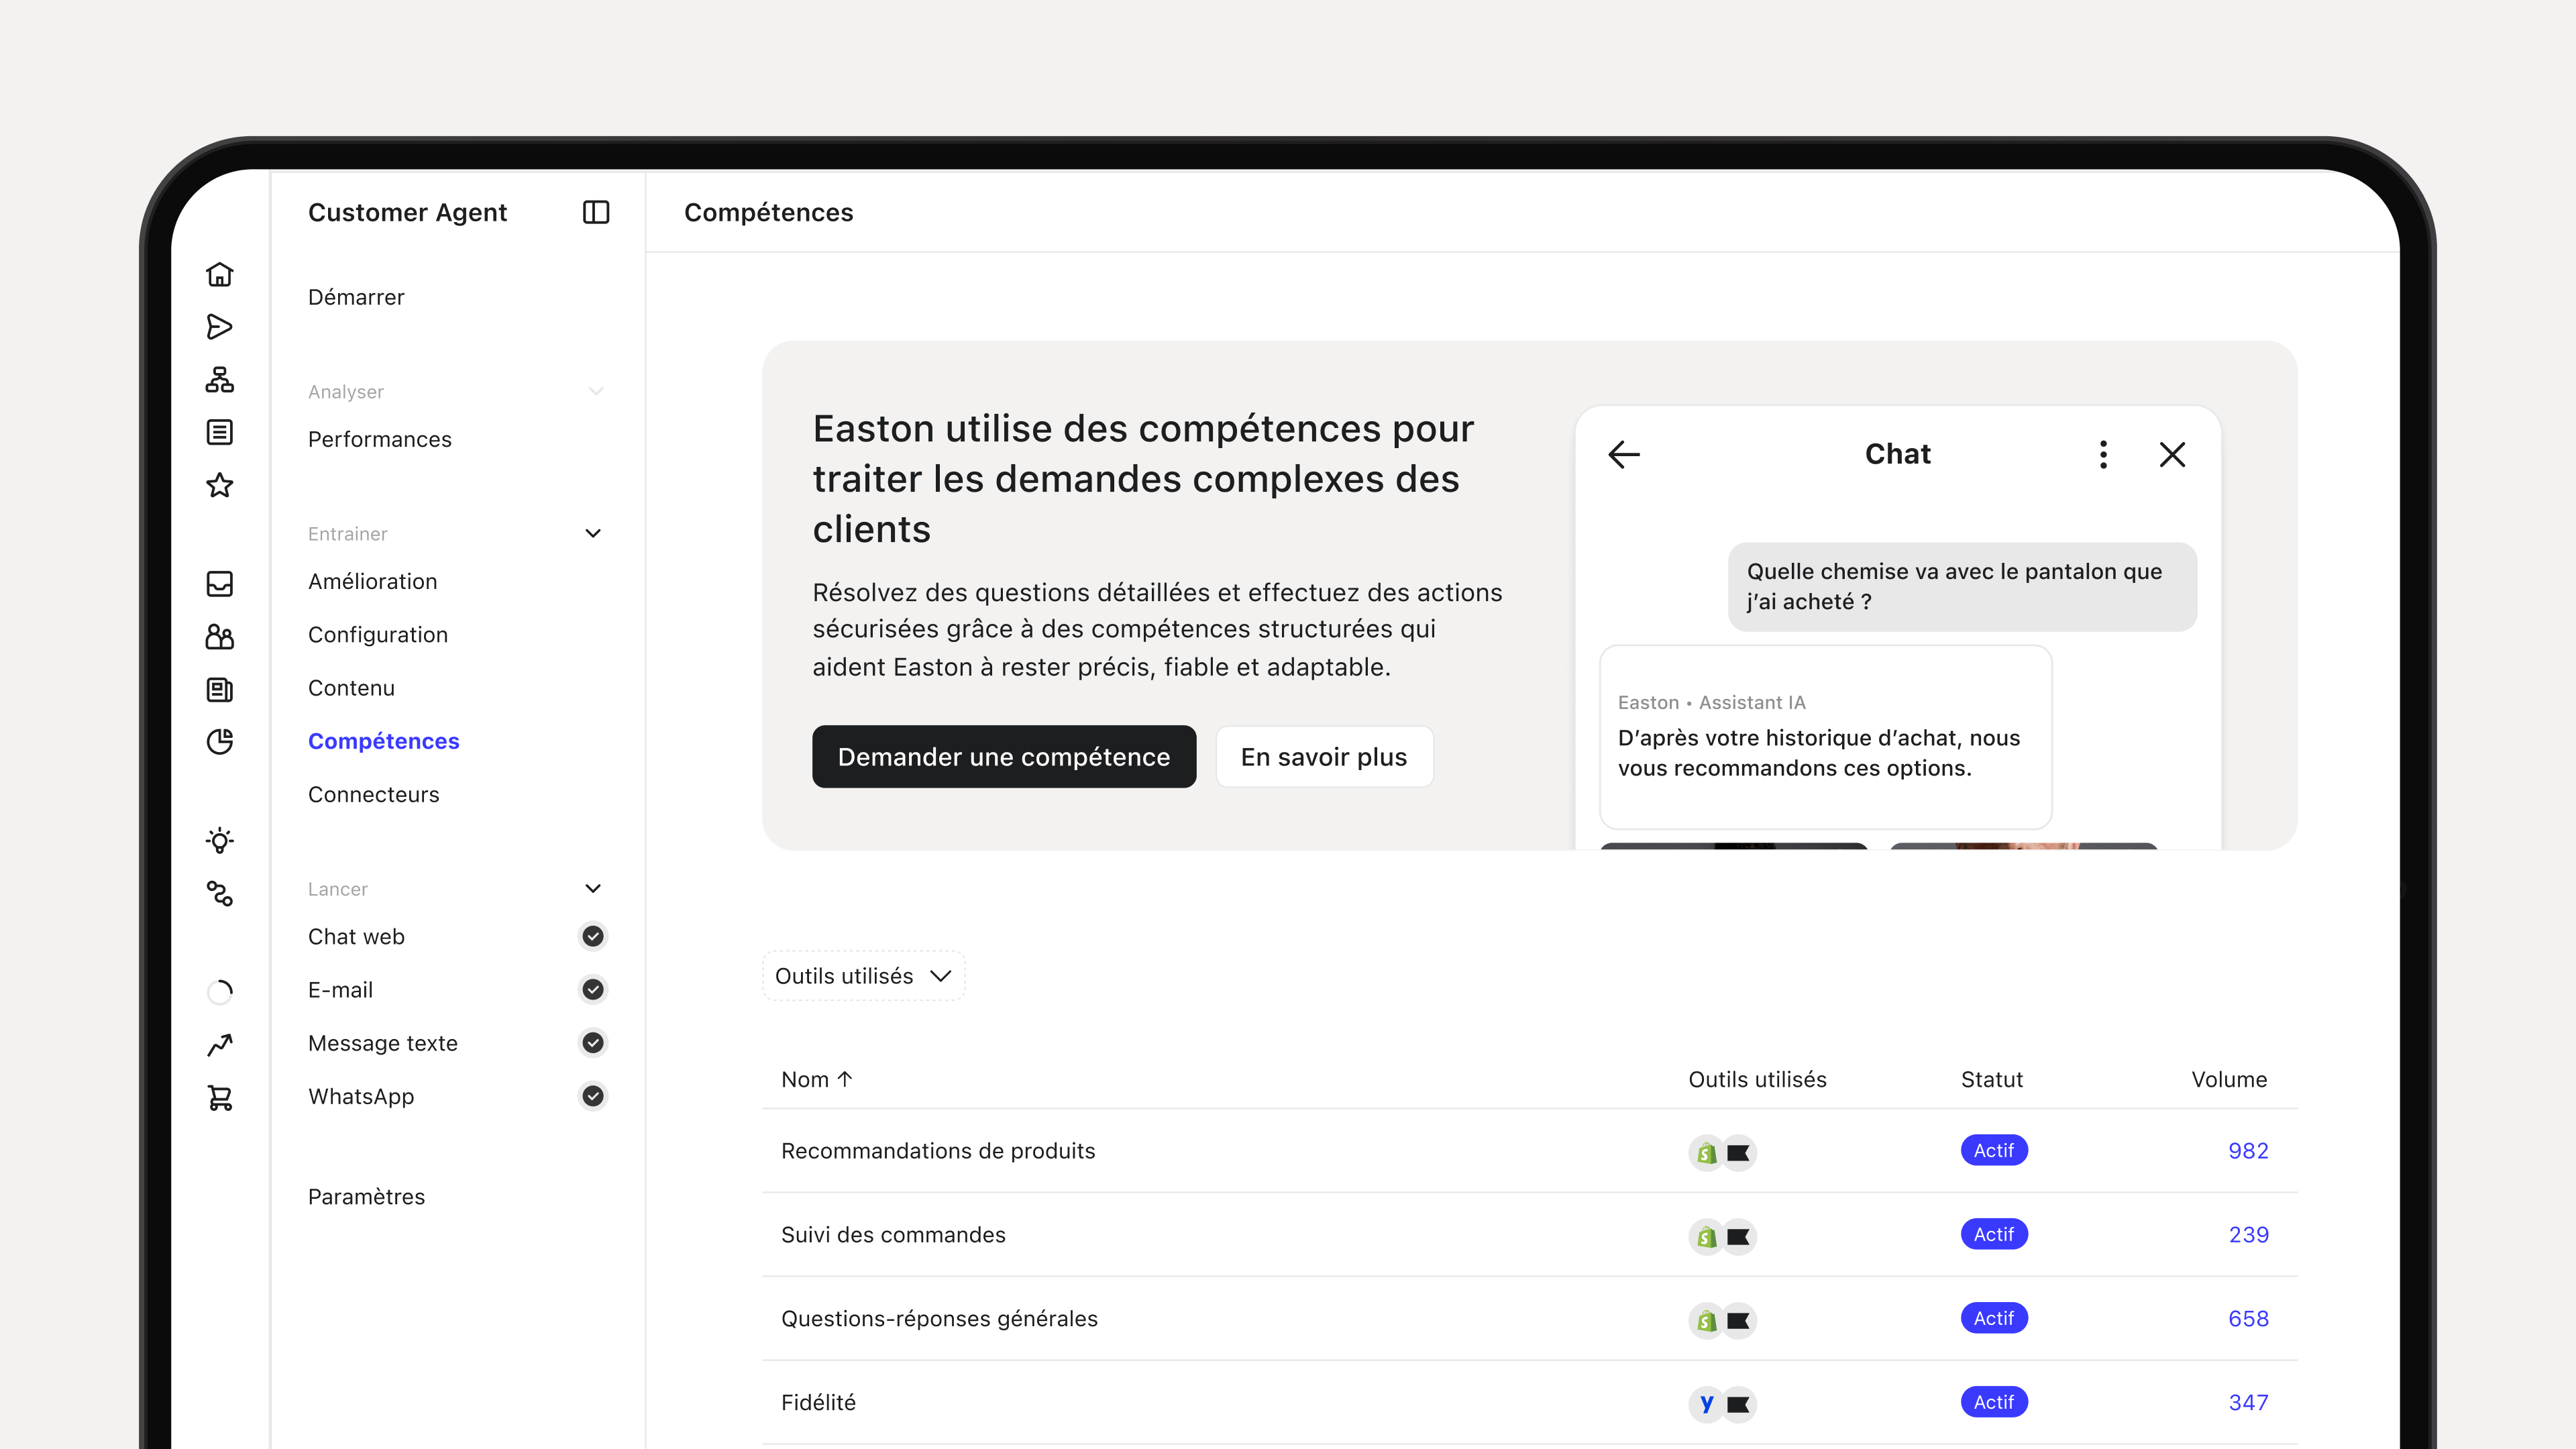Click Actif badge for Suivi des commandes
The height and width of the screenshot is (1449, 2576).
tap(1994, 1234)
